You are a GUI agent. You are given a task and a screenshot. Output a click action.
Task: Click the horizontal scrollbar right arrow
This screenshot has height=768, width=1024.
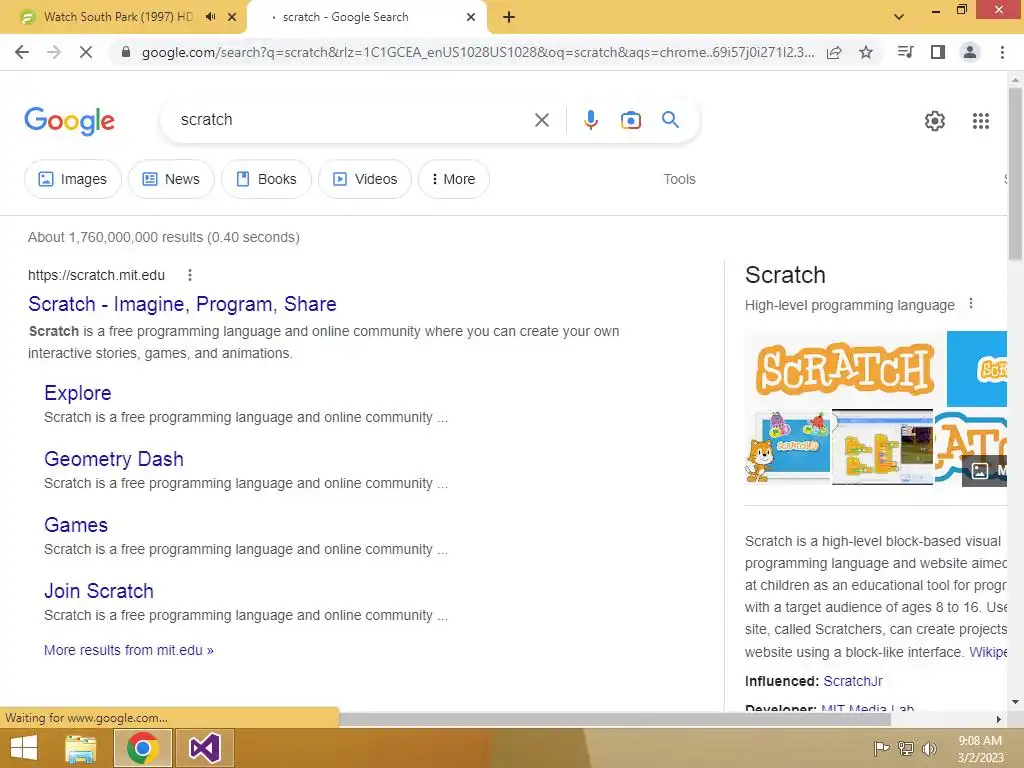pyautogui.click(x=999, y=719)
